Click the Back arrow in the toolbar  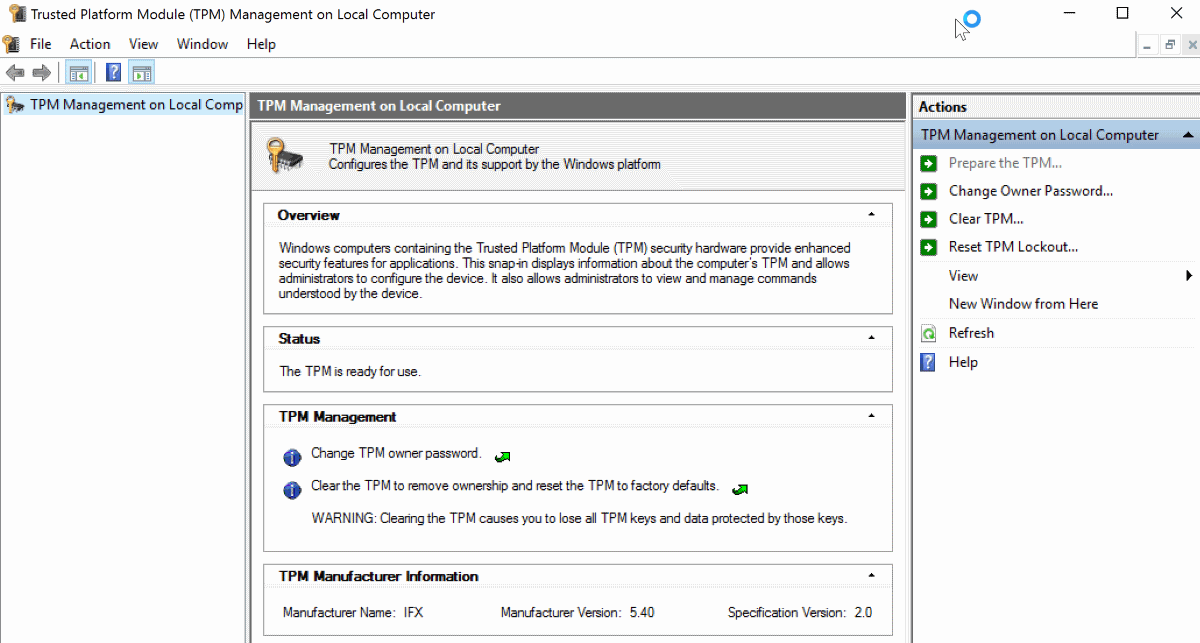15,72
